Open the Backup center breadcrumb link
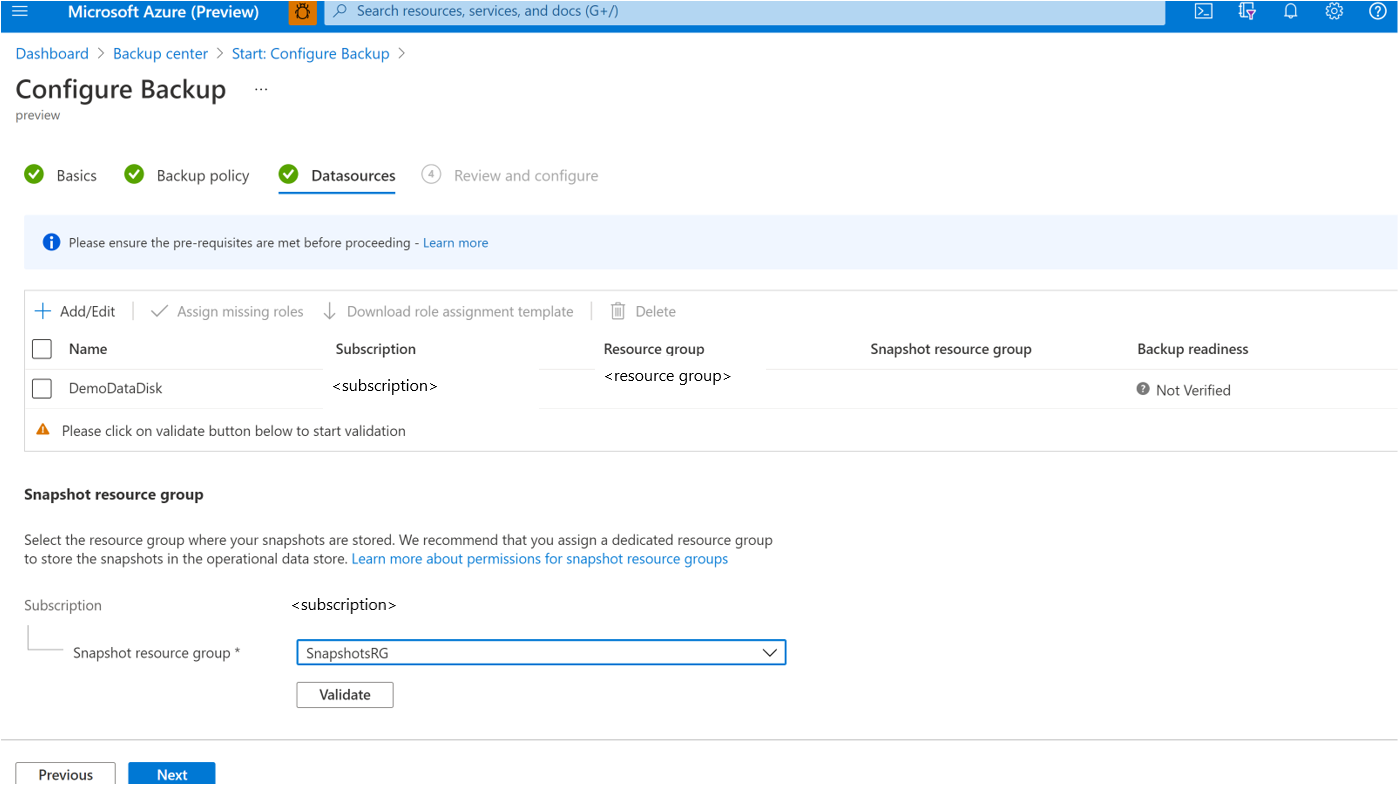1398x785 pixels. 160,53
